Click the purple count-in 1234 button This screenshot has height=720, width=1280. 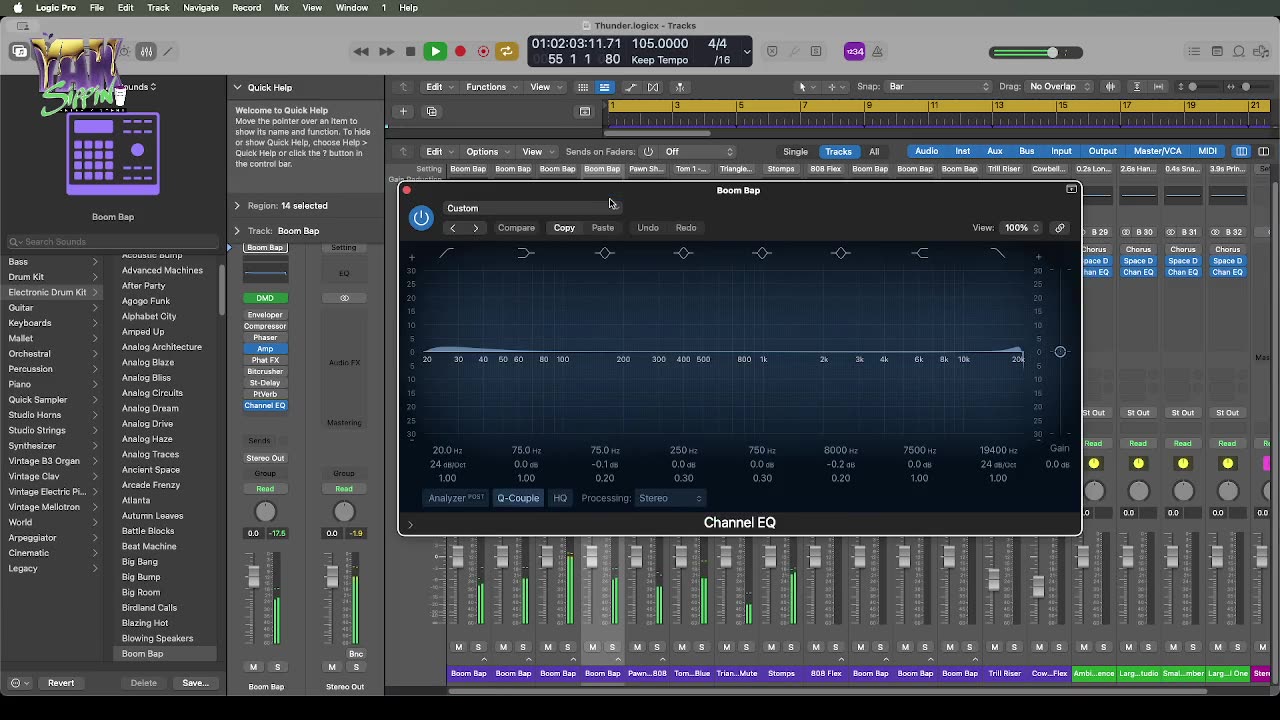pyautogui.click(x=854, y=52)
